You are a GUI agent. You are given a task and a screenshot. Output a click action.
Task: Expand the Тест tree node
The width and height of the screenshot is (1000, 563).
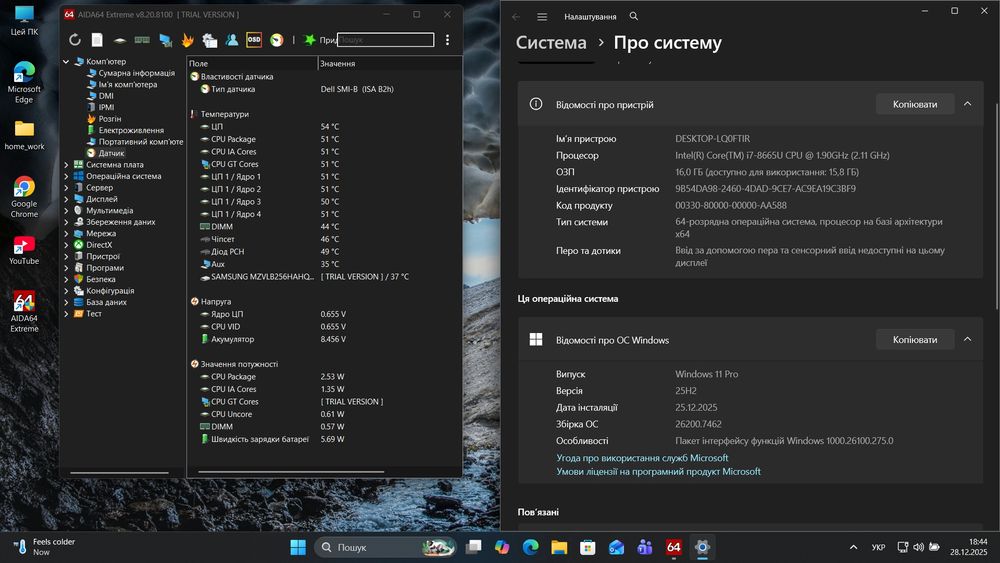coord(66,314)
